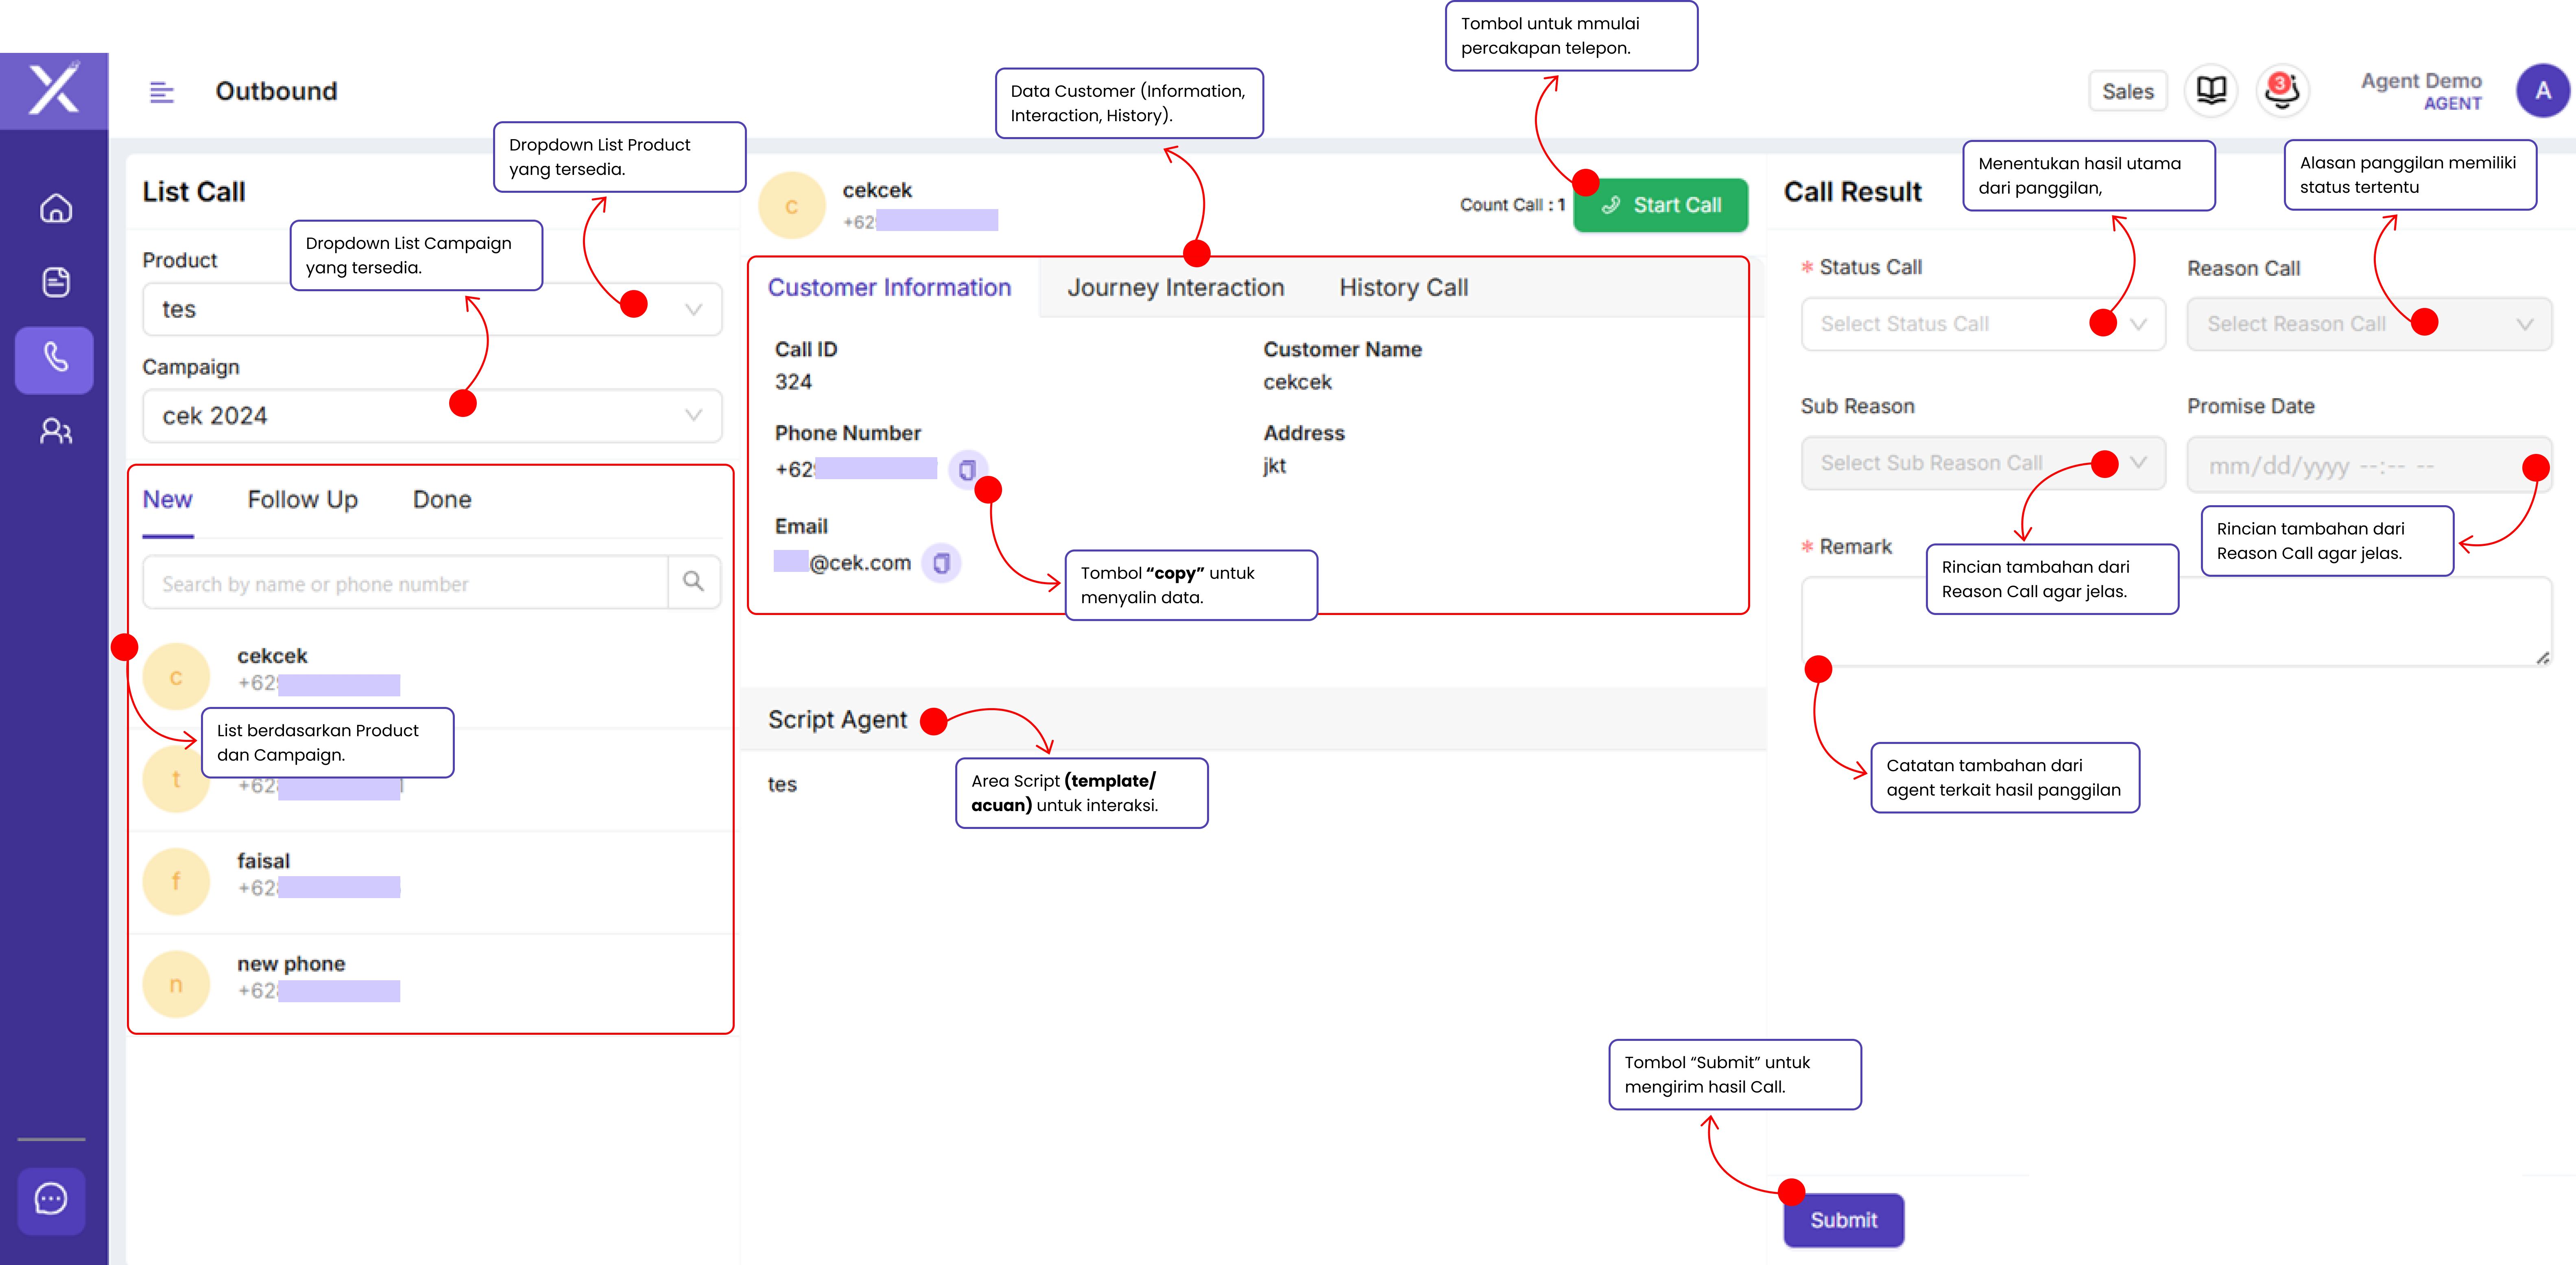Click the document icon in sidebar
Viewport: 2576px width, 1265px height.
[x=56, y=282]
